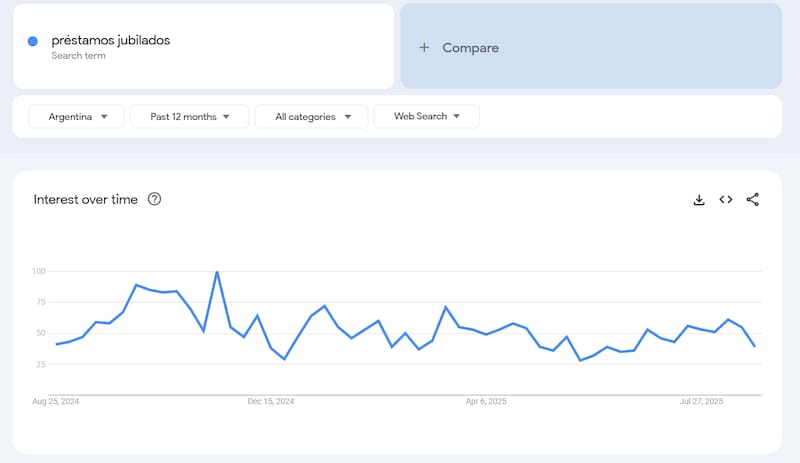Click caret arrow next to Web Search

pyautogui.click(x=457, y=117)
